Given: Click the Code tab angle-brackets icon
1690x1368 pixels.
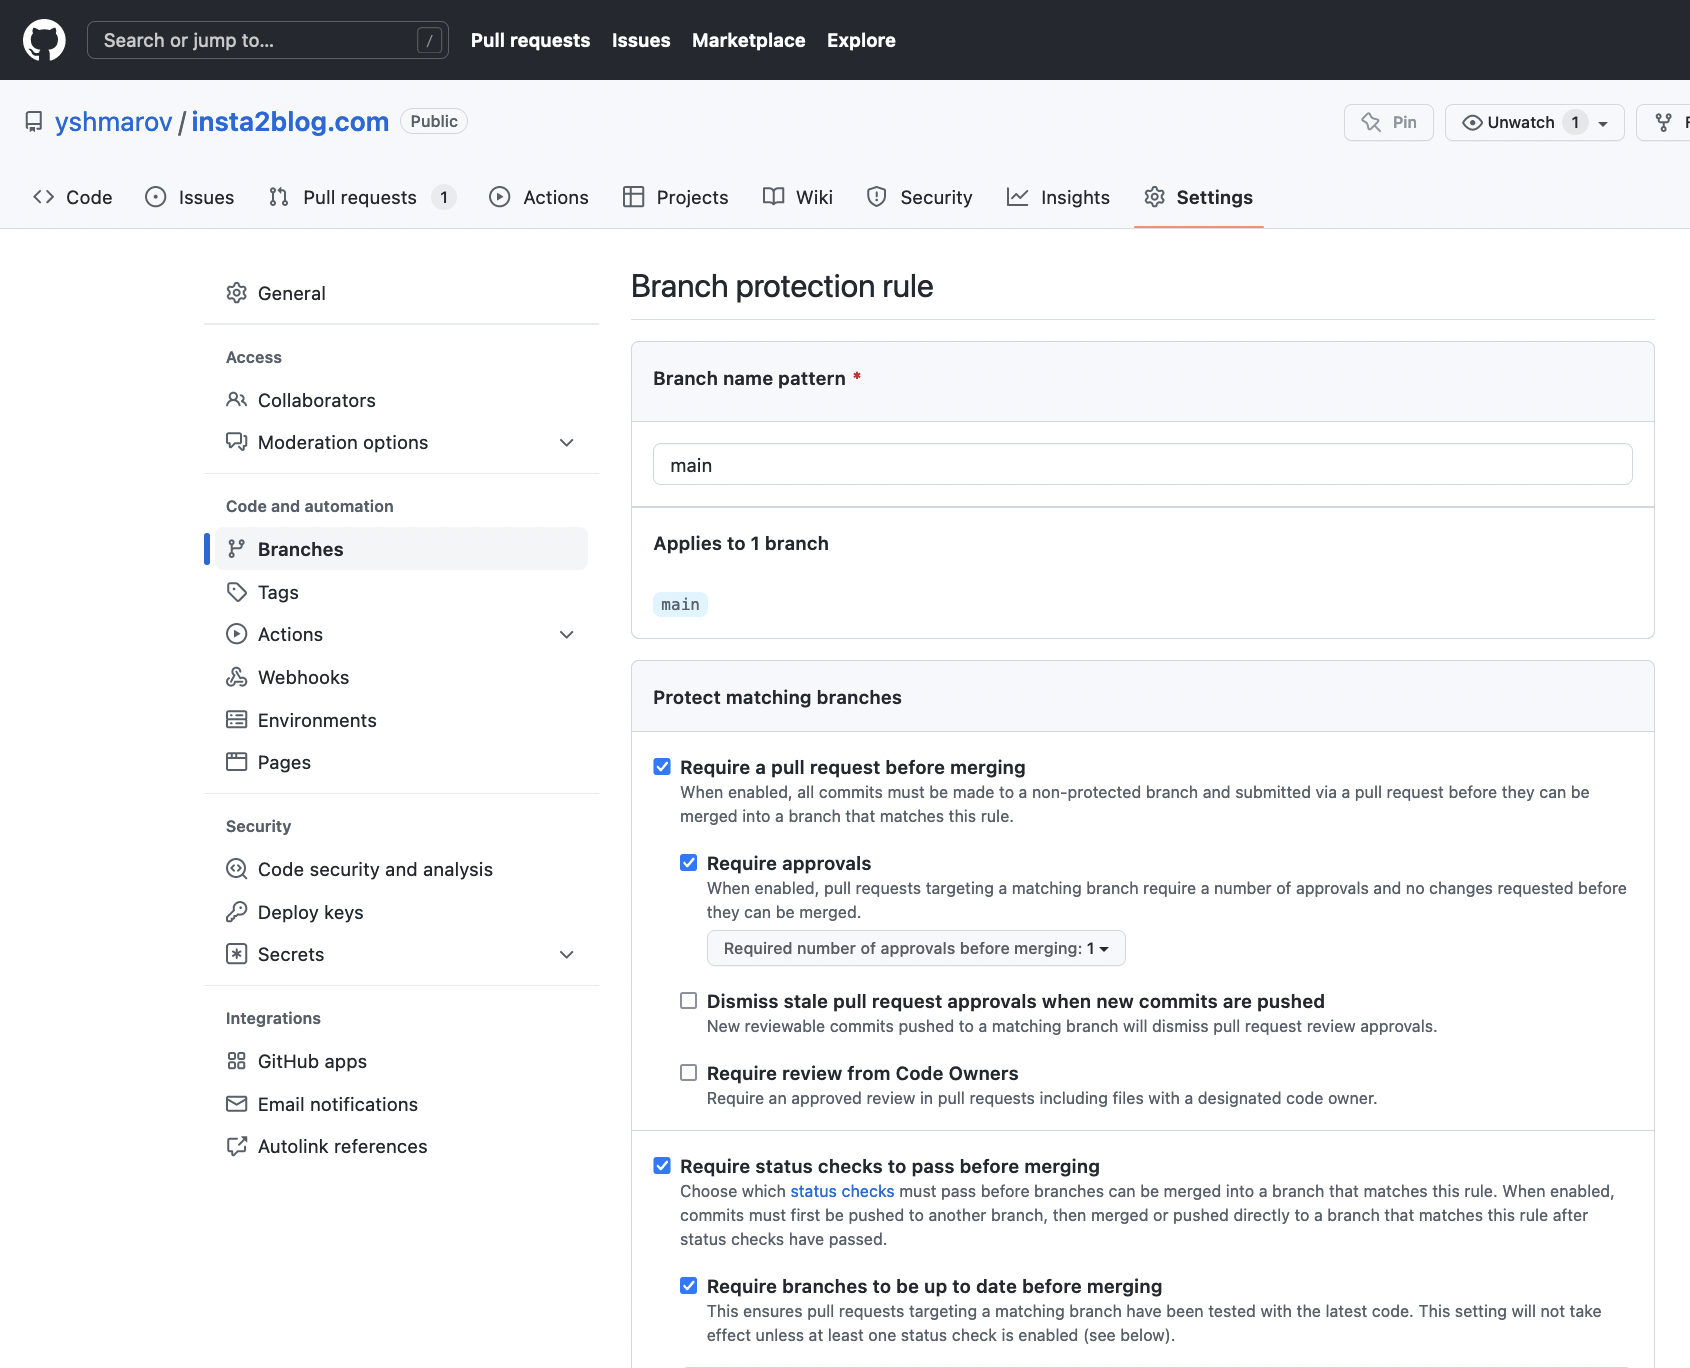Looking at the screenshot, I should (x=43, y=197).
